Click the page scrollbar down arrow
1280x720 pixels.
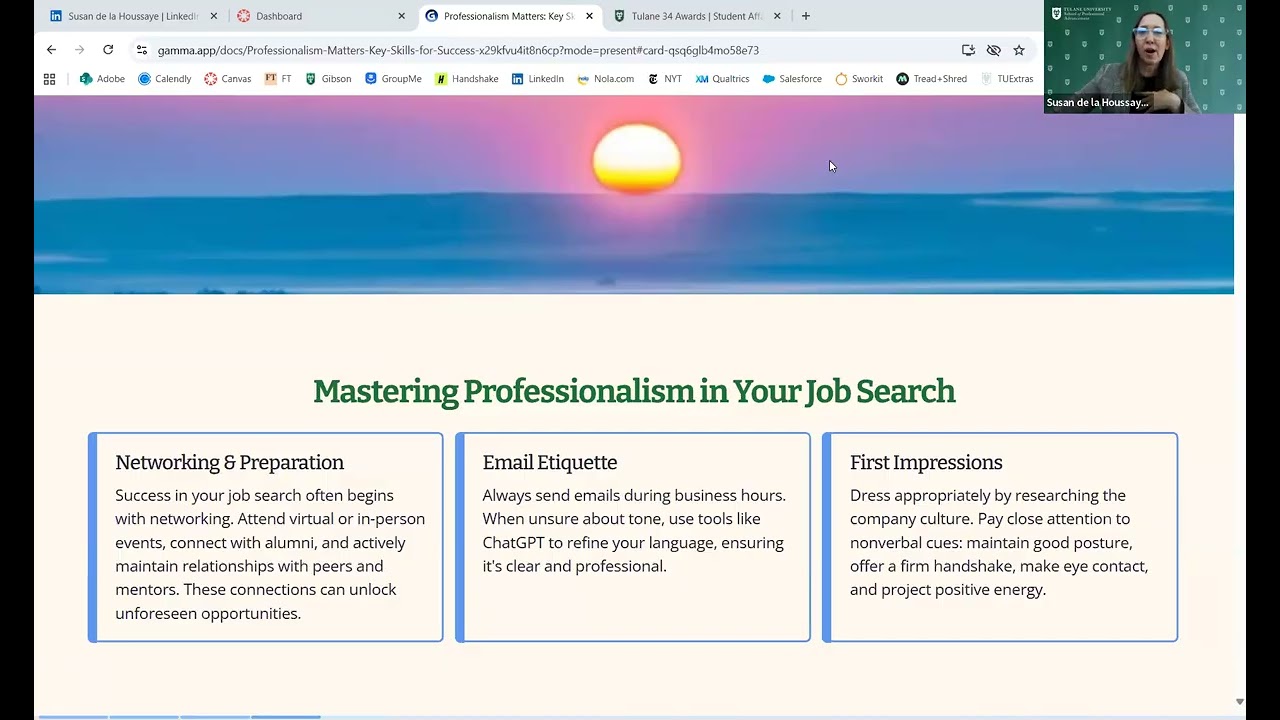[1240, 702]
